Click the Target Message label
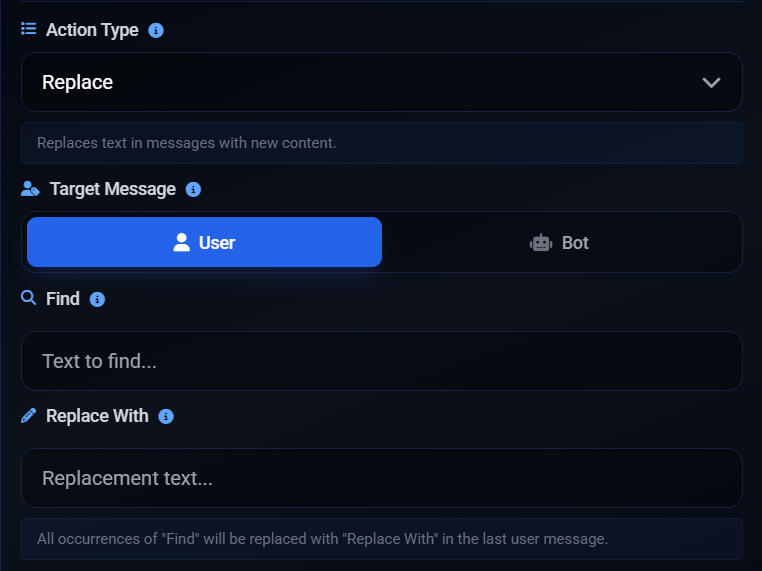The image size is (762, 571). (x=112, y=189)
